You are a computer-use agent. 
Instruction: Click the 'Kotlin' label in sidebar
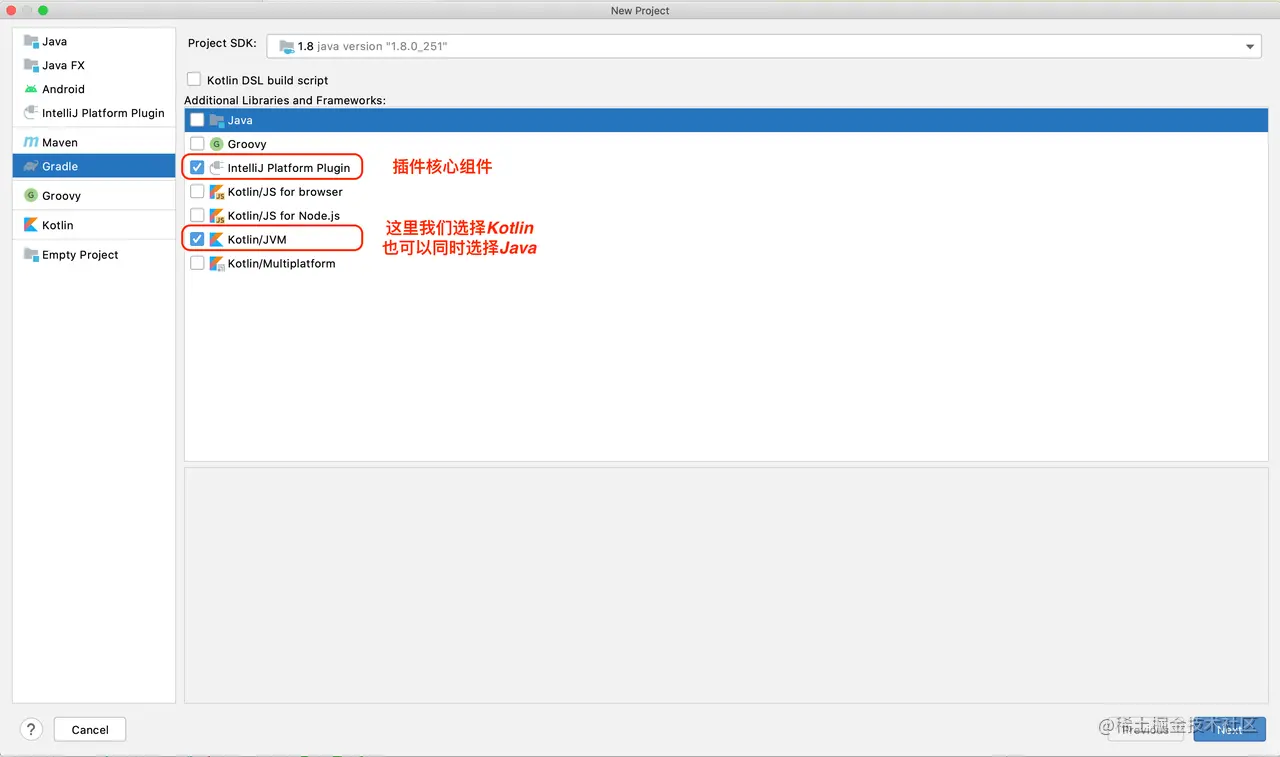click(x=58, y=225)
